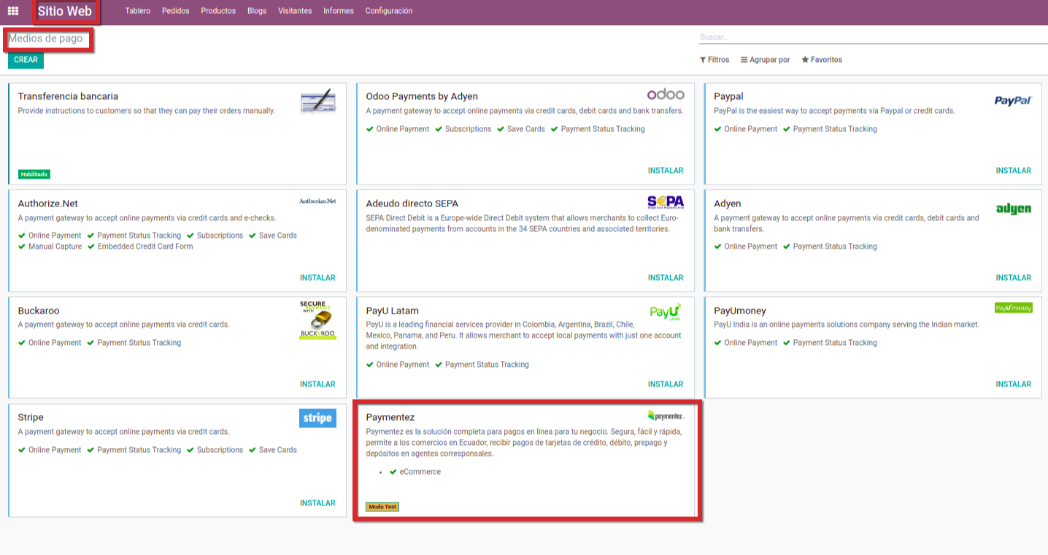Click the Habilitado badge on Transferencia bancaria
The height and width of the screenshot is (555, 1048).
point(34,174)
